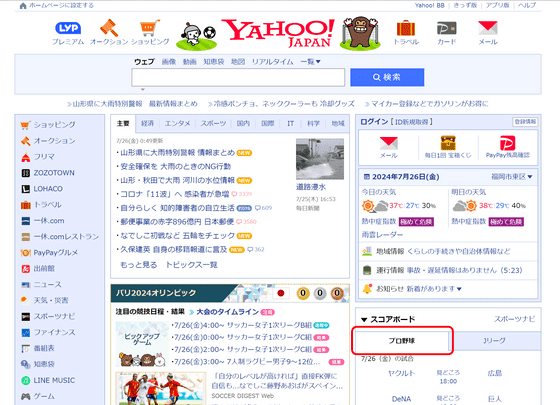This screenshot has height=405, width=560.
Task: Open headline 郵便事業の赤字896億円 日本郵便
Action: tap(177, 222)
